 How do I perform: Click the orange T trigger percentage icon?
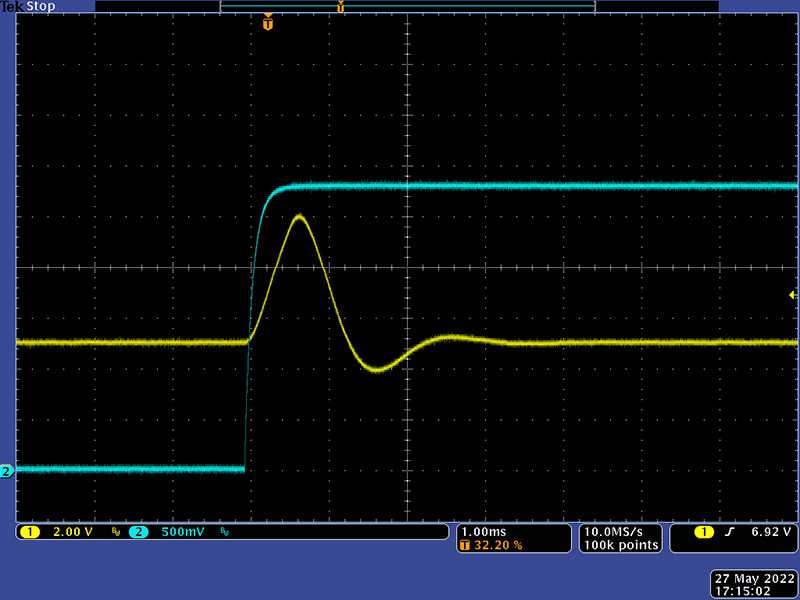click(464, 546)
